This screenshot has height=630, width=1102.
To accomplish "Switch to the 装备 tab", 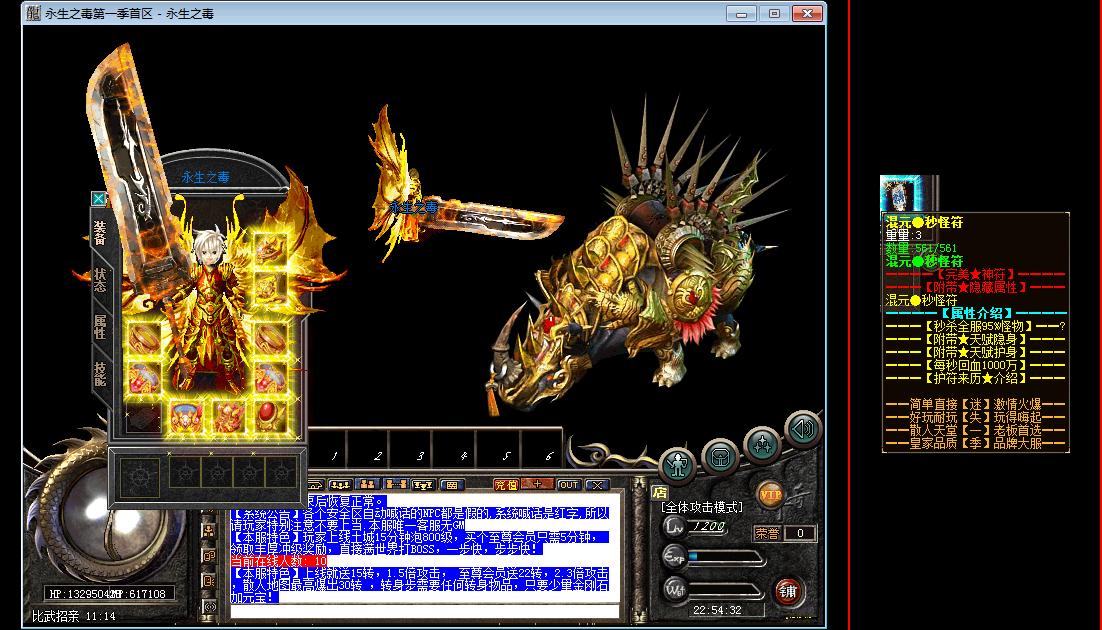I will [x=100, y=233].
